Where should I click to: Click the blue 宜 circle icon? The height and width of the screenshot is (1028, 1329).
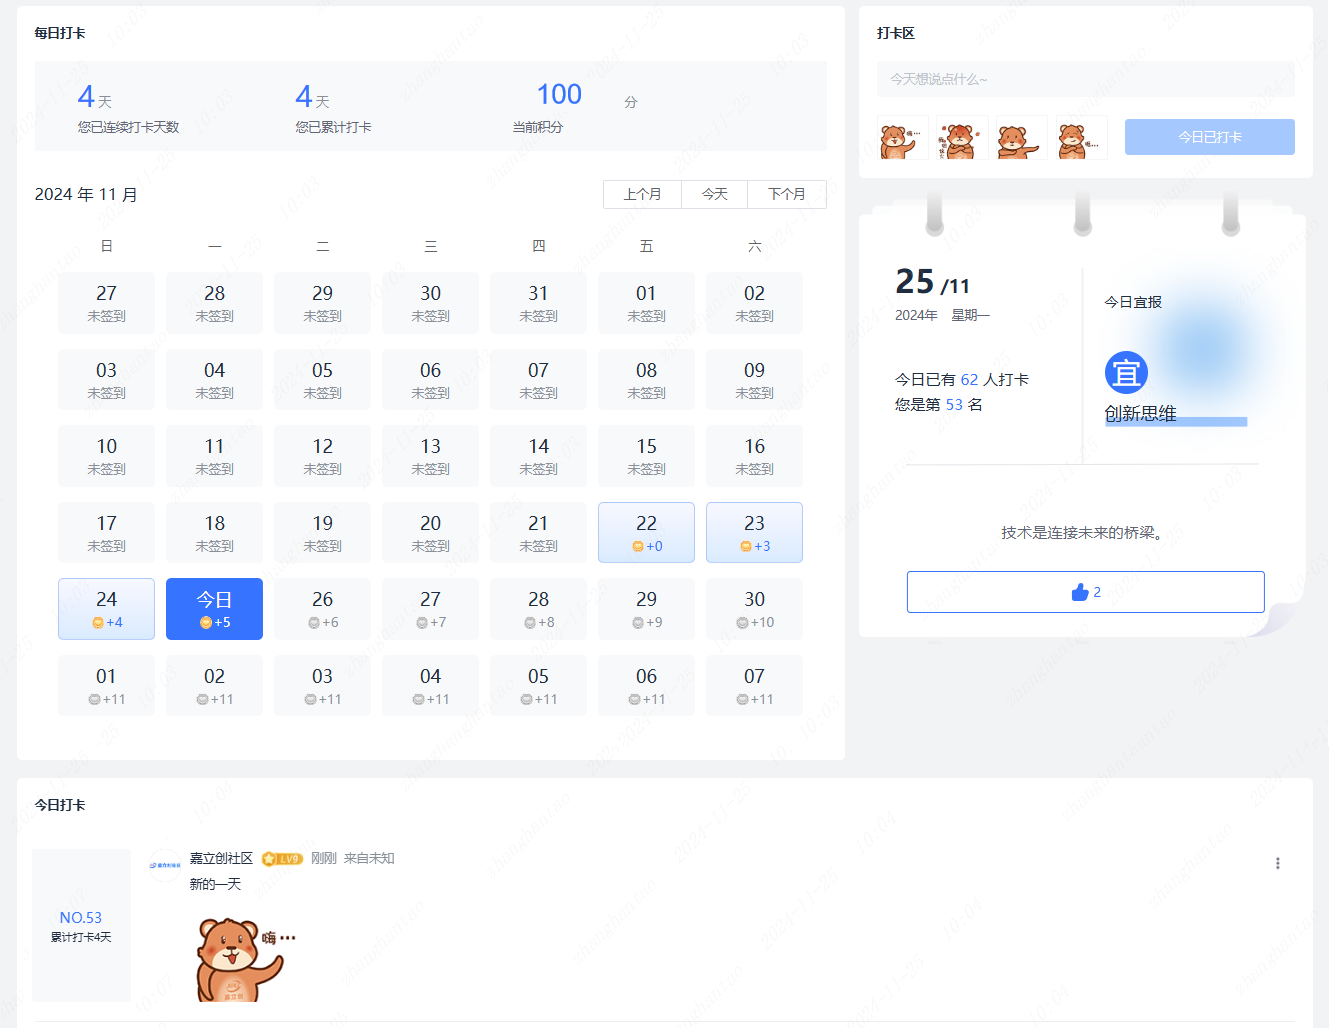(1126, 373)
